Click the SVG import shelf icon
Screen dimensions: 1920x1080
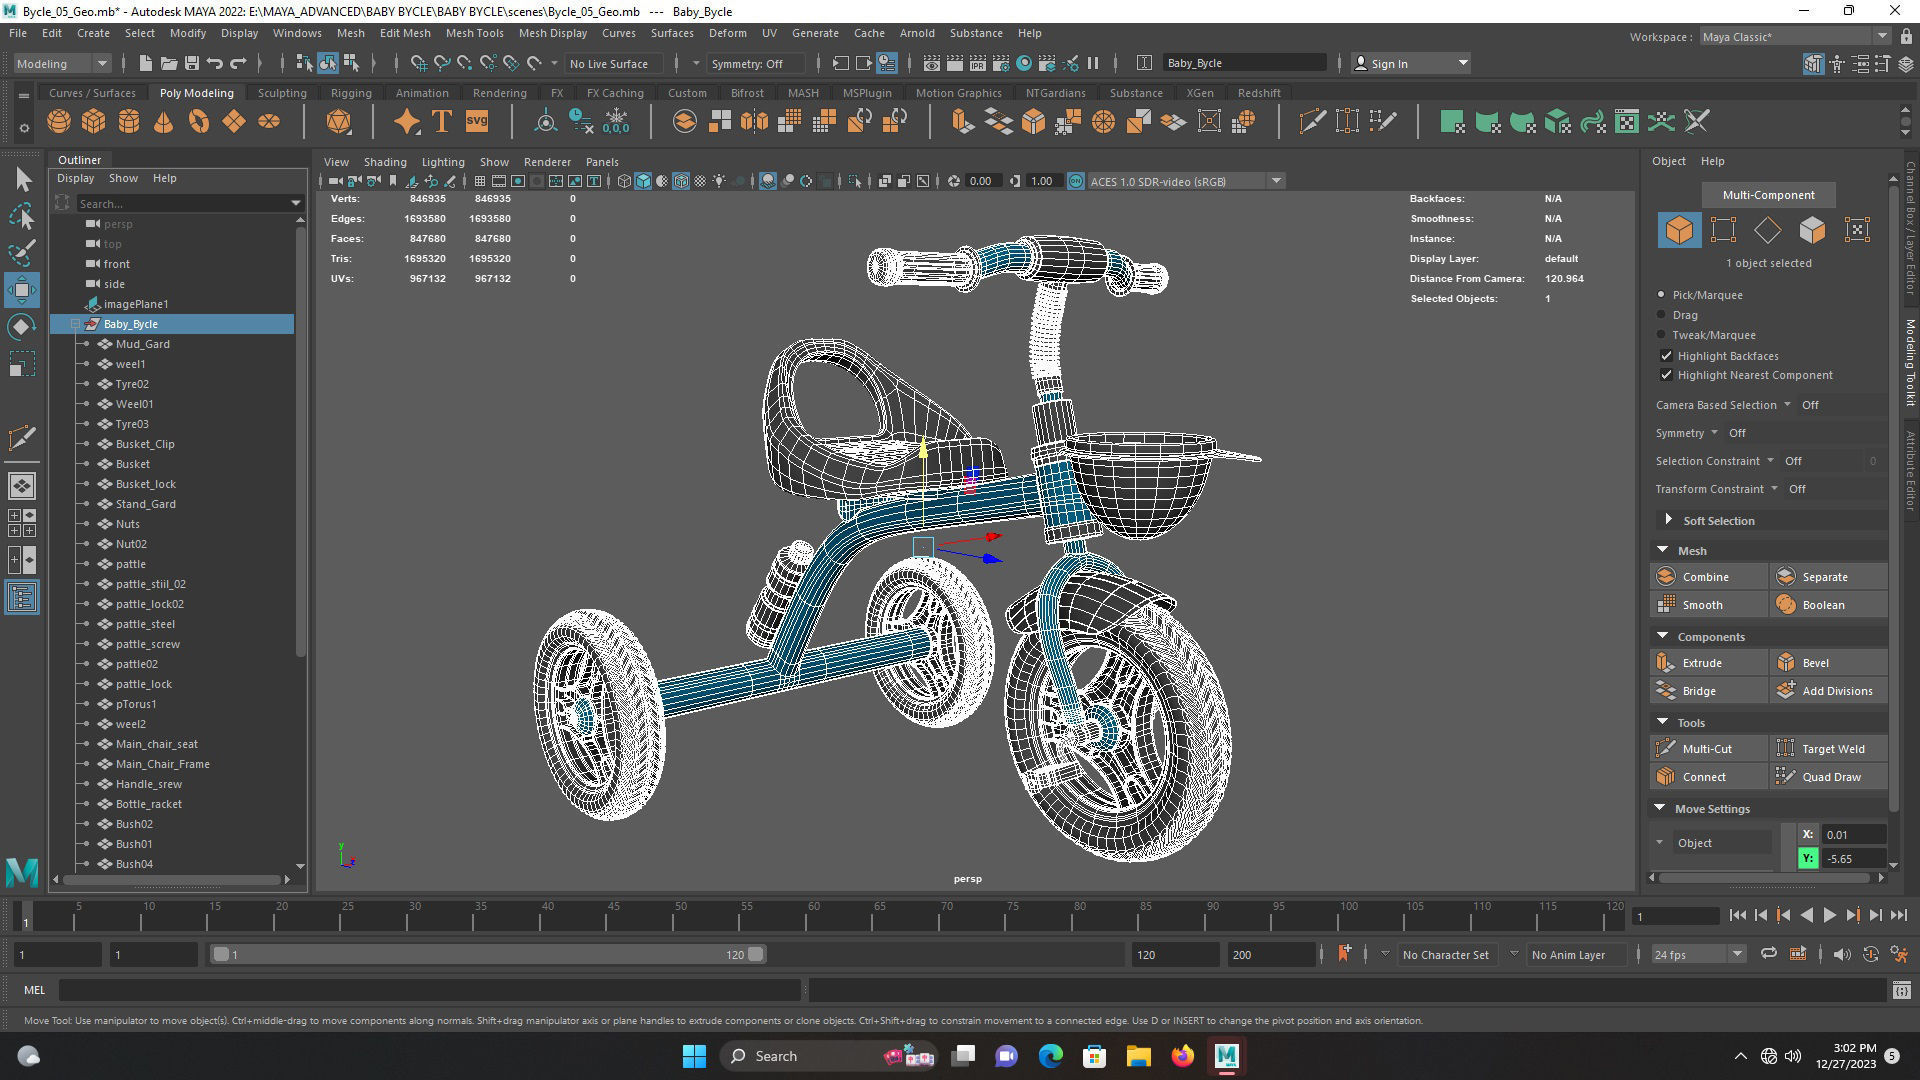477,122
